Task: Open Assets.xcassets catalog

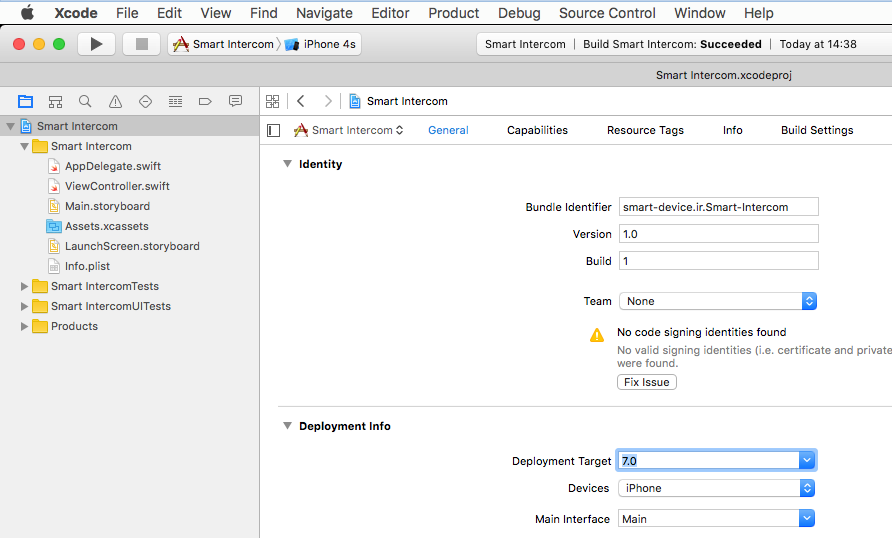Action: click(106, 226)
